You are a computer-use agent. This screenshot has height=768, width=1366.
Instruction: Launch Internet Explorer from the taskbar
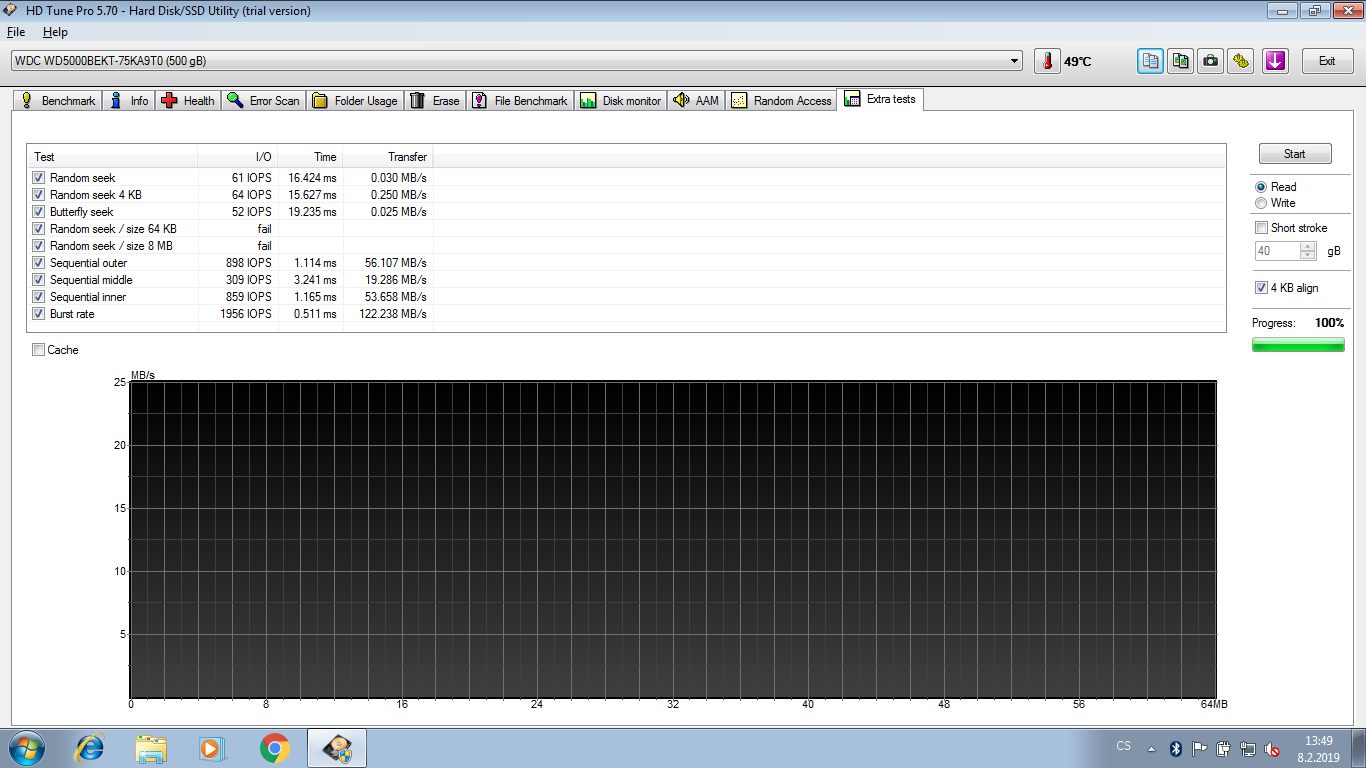point(91,748)
